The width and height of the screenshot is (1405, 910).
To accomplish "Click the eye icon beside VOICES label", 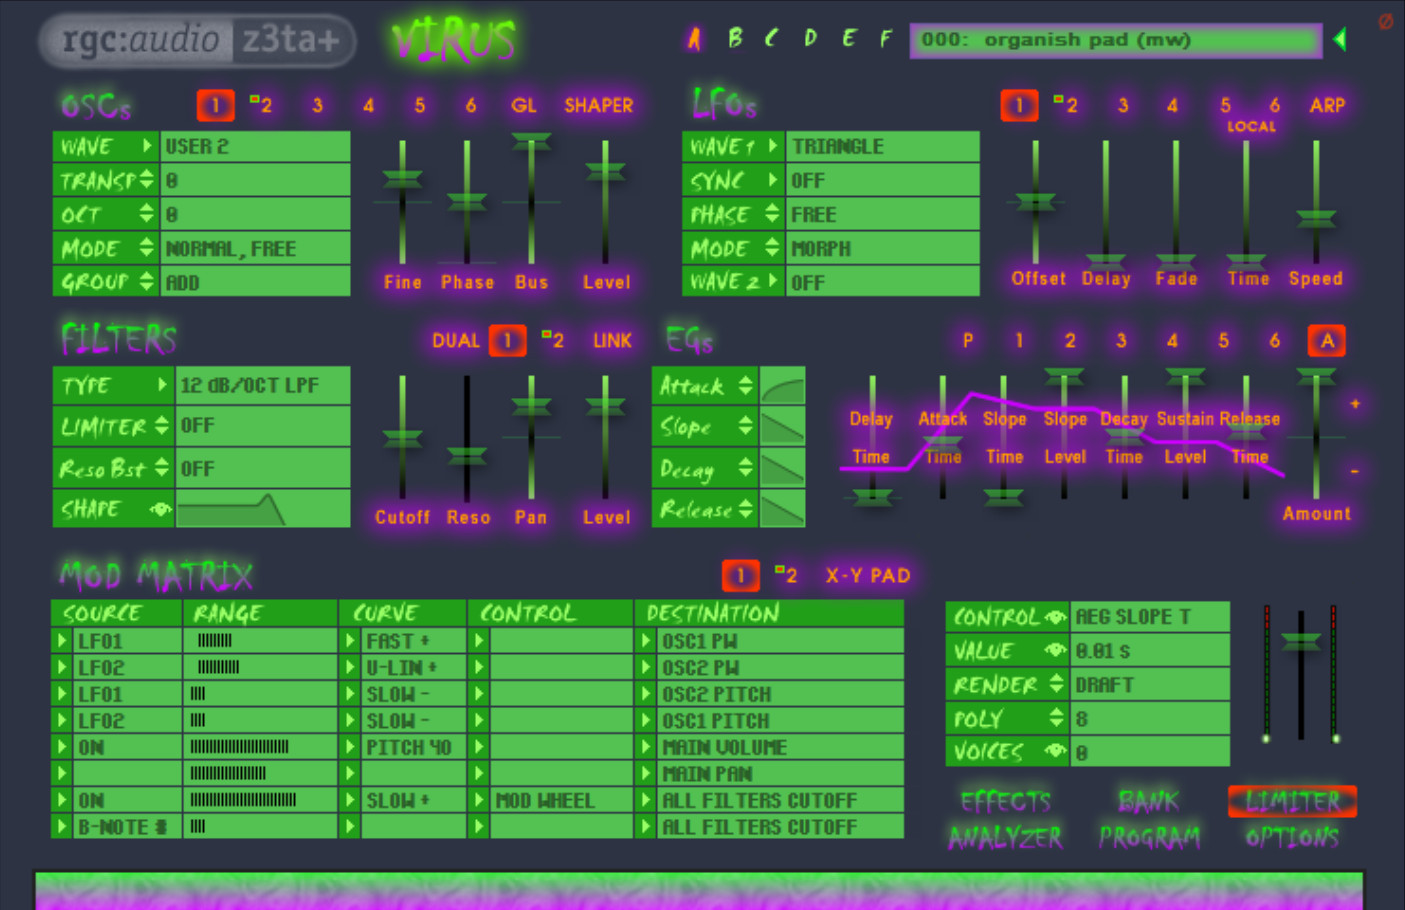I will [x=1055, y=751].
